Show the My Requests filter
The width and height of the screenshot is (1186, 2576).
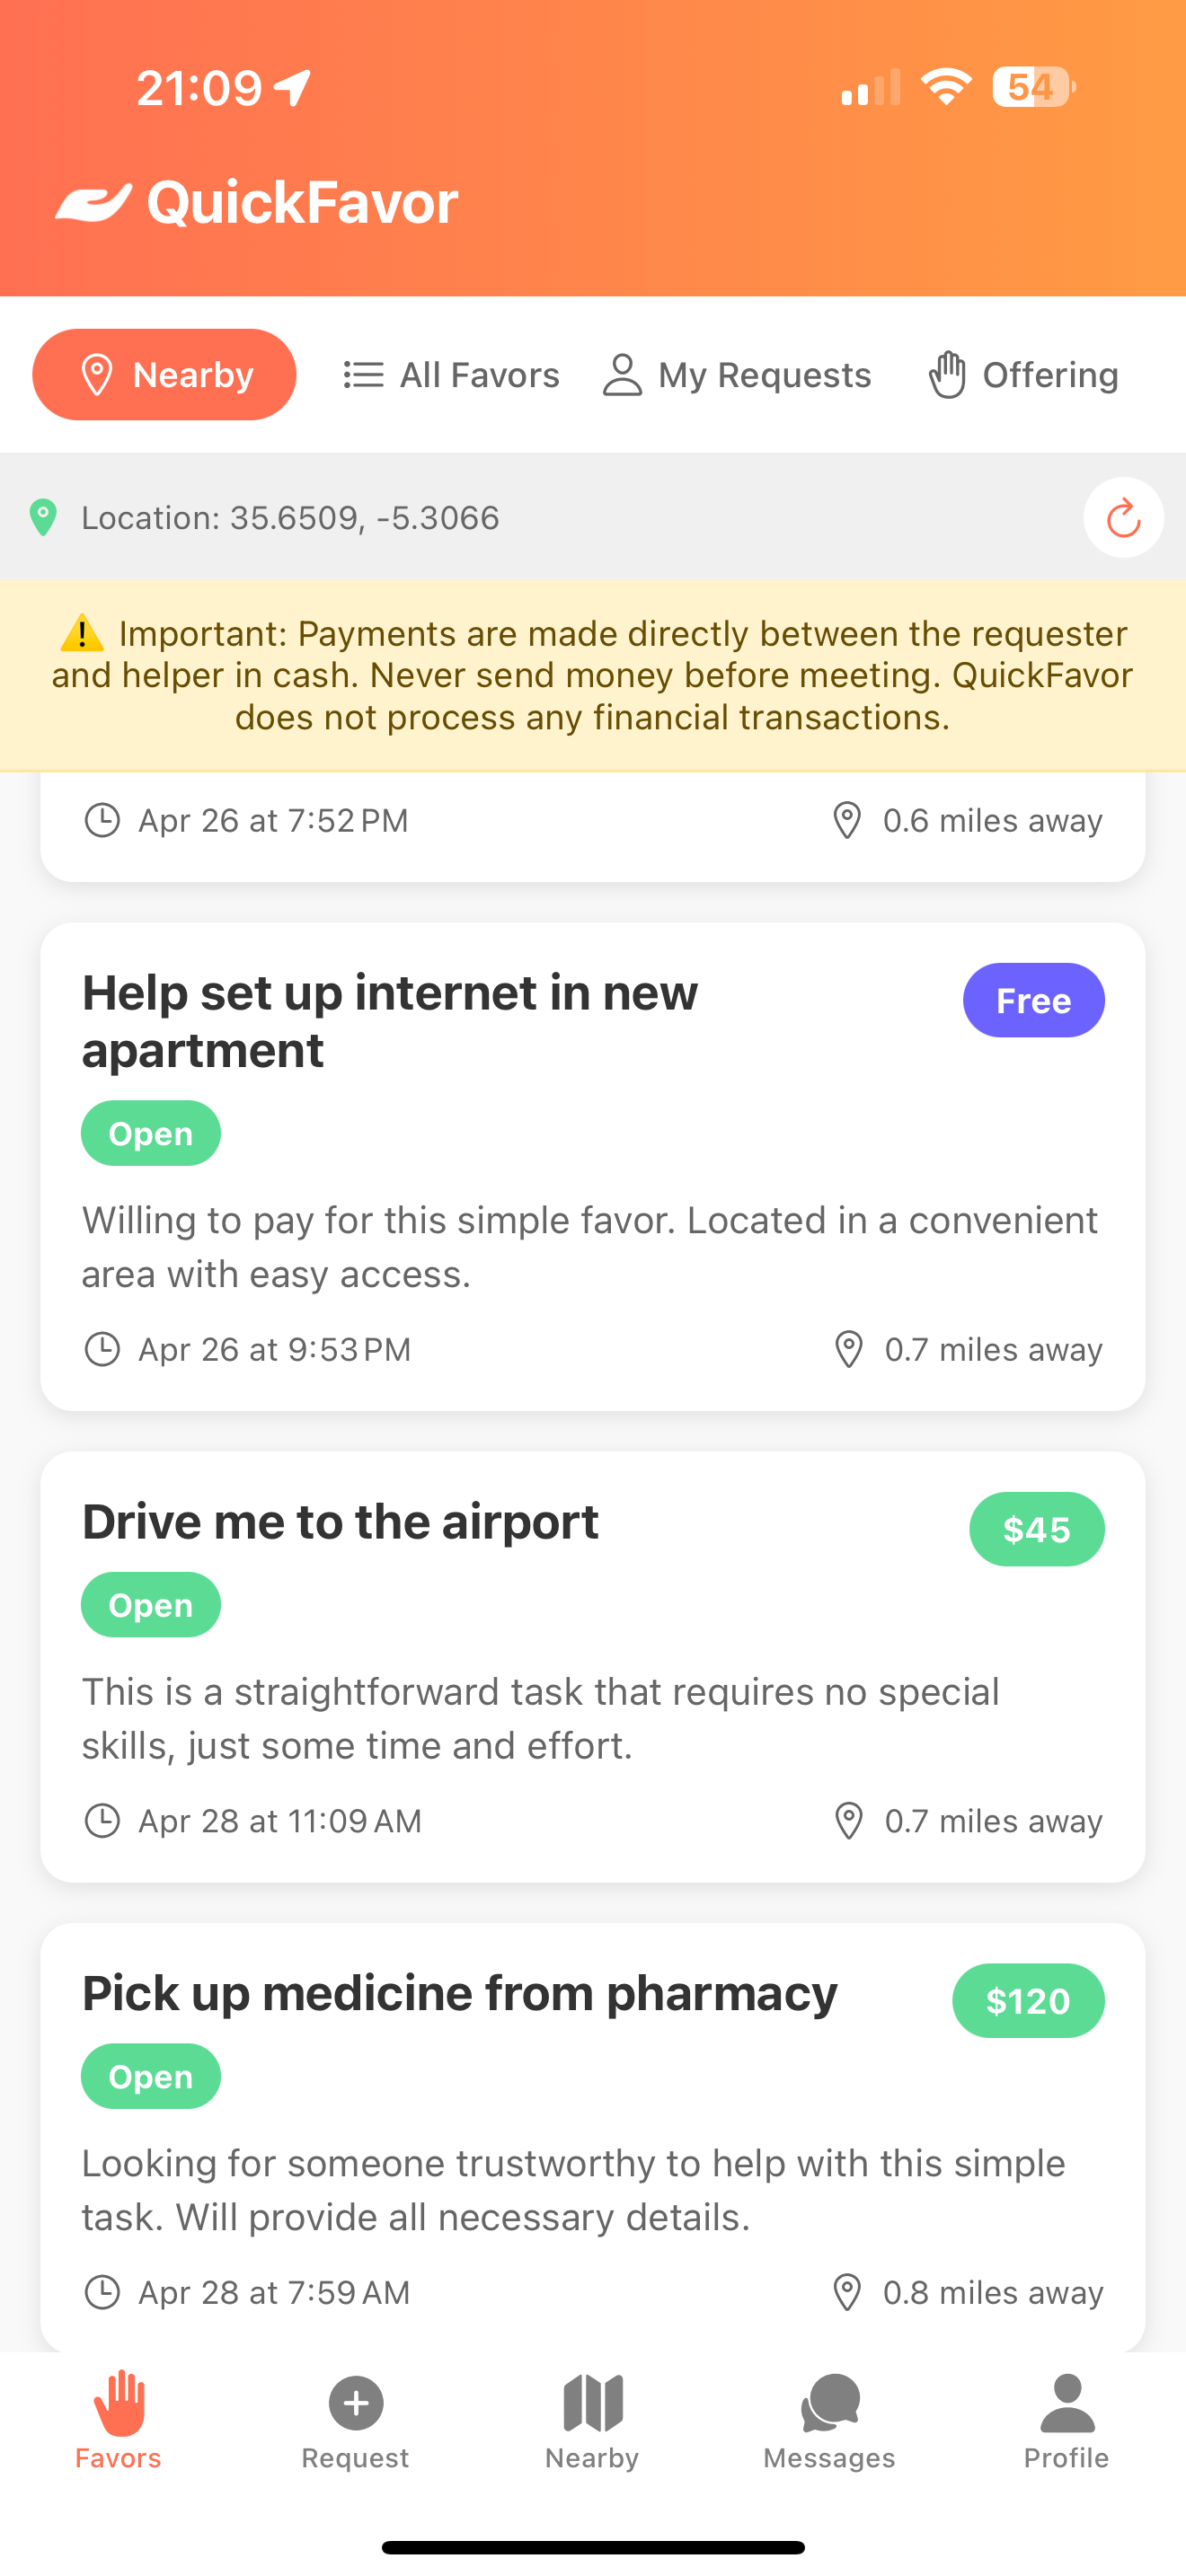coord(737,375)
